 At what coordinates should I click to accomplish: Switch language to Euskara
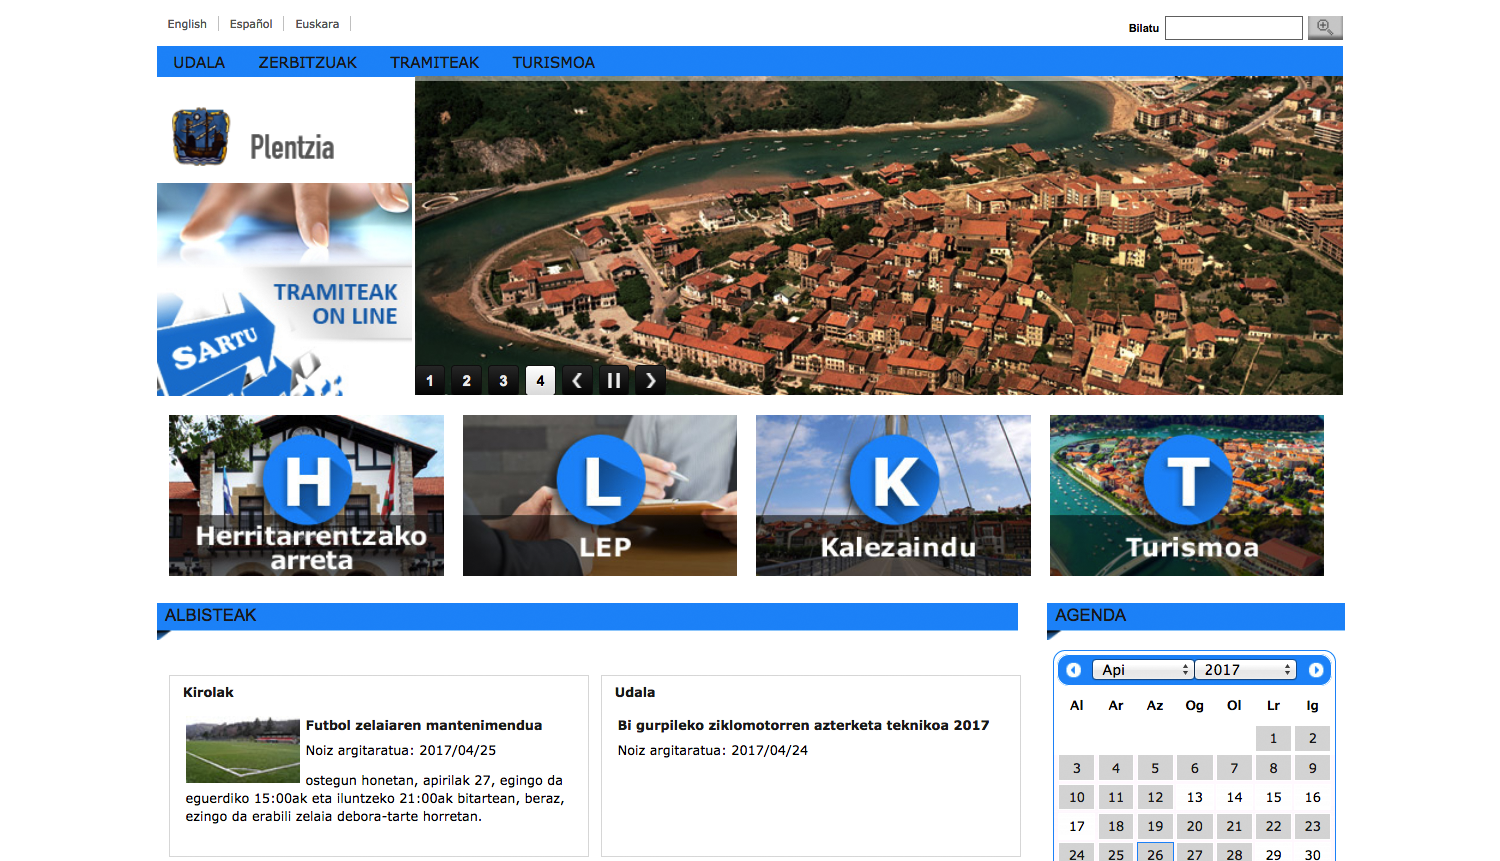pyautogui.click(x=317, y=24)
